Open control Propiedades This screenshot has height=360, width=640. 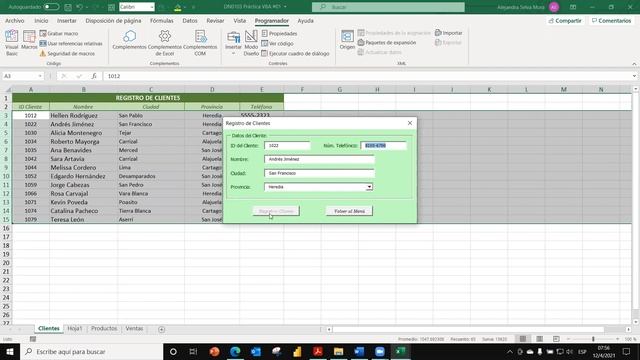(x=279, y=33)
